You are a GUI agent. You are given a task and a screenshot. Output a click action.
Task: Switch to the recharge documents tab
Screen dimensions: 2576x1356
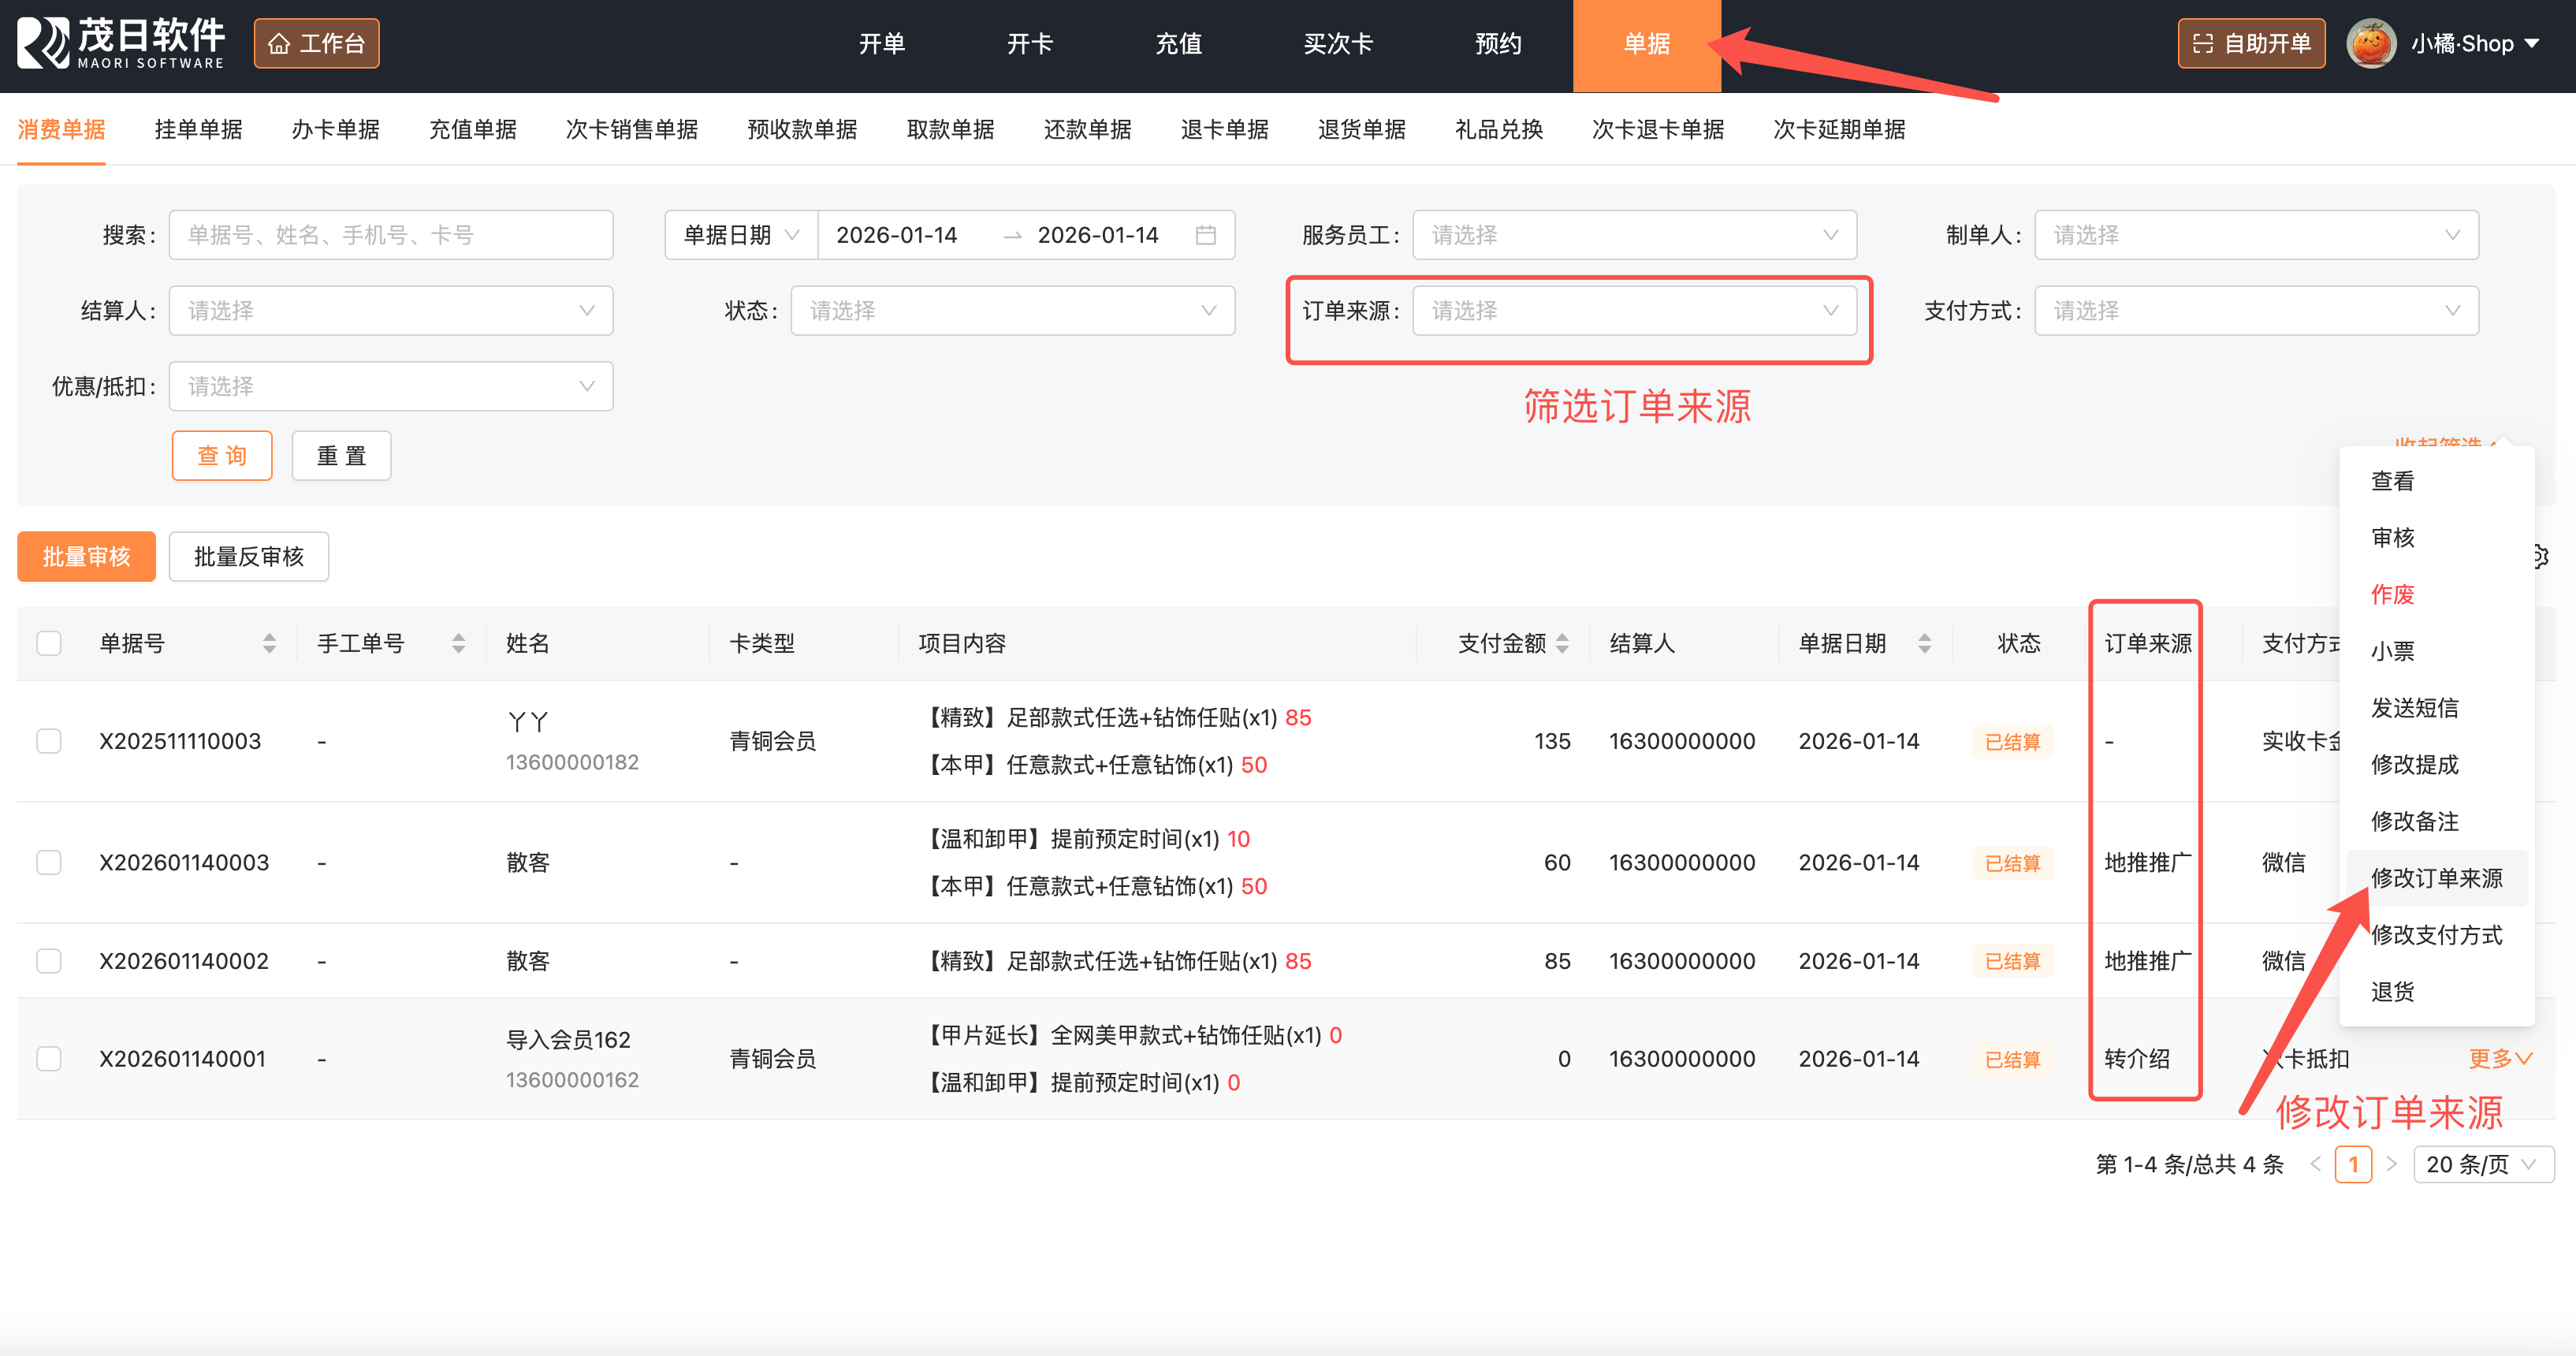(472, 129)
